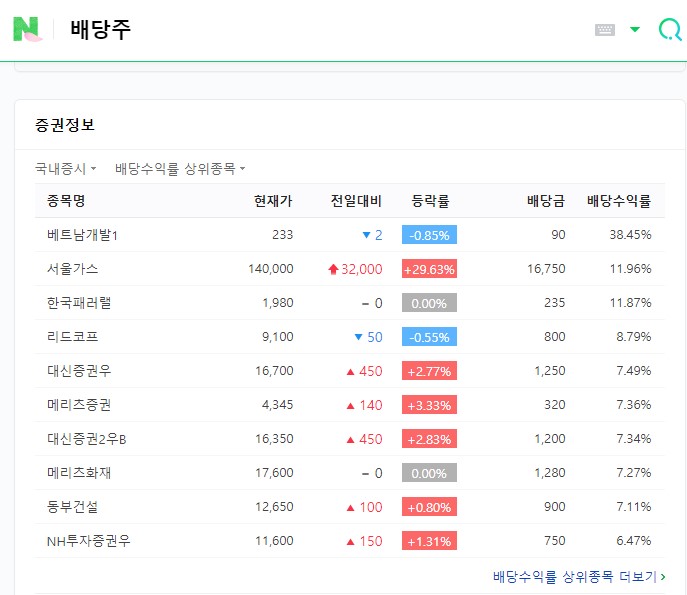Open 메리츠증권 stock page
The height and width of the screenshot is (595, 687).
[x=79, y=404]
